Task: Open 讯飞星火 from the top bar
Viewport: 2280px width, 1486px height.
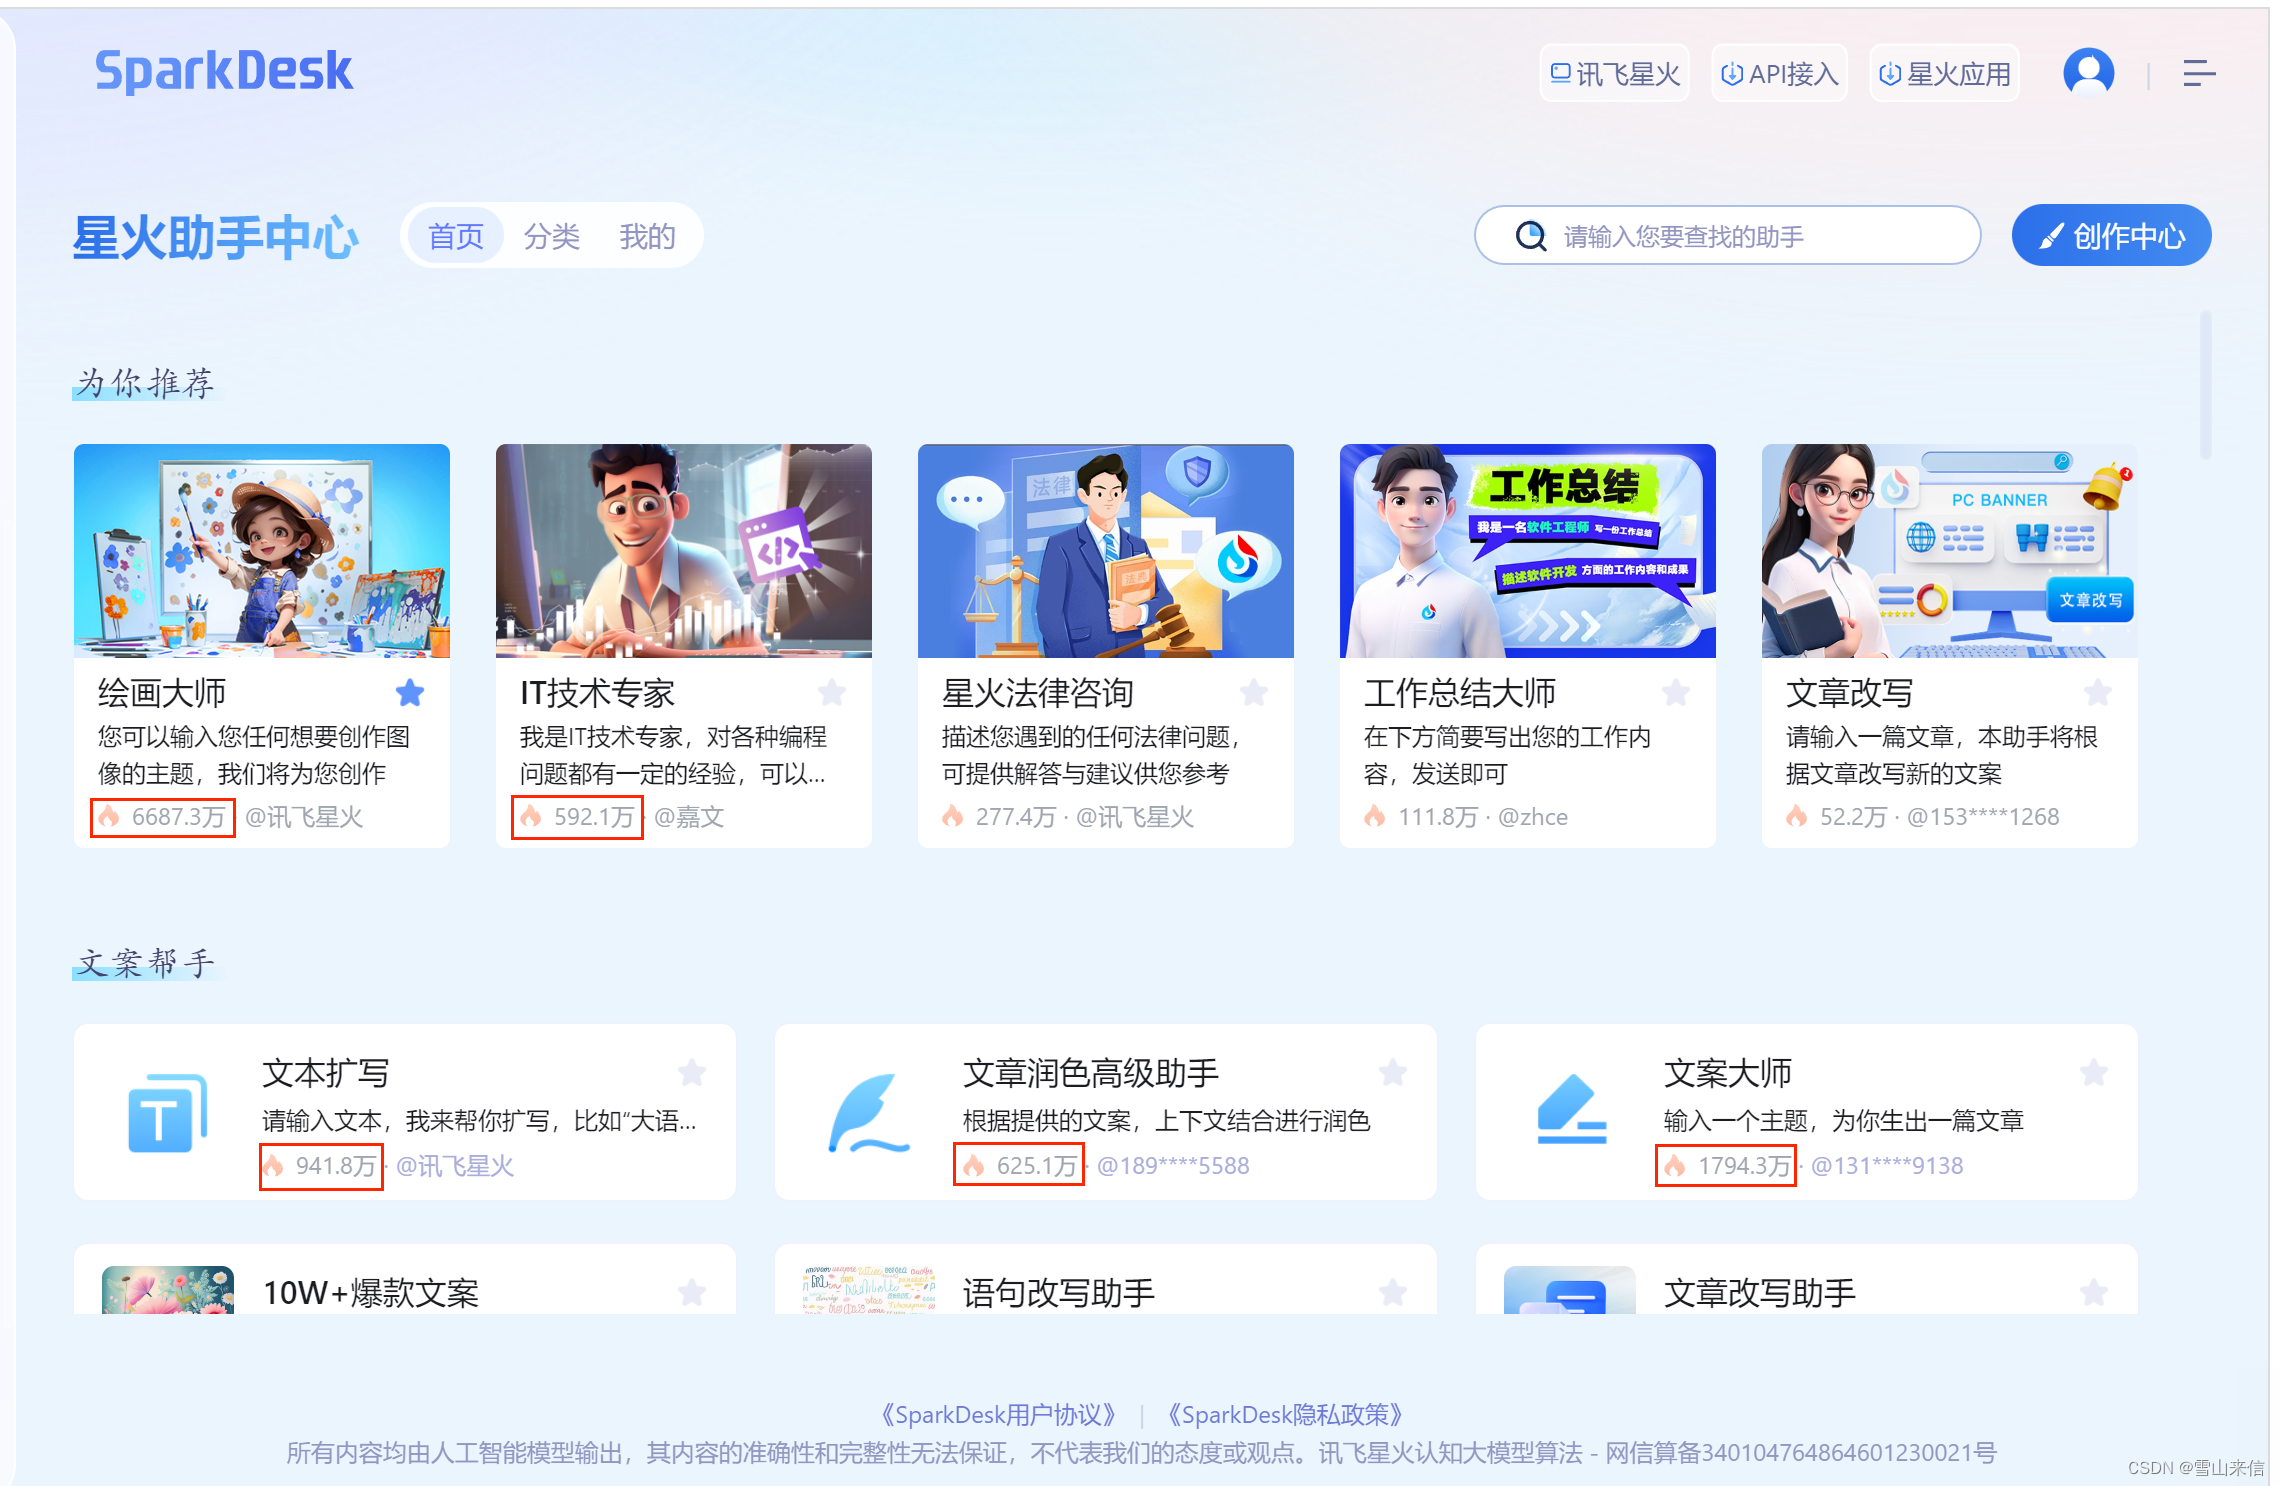Action: [1614, 73]
